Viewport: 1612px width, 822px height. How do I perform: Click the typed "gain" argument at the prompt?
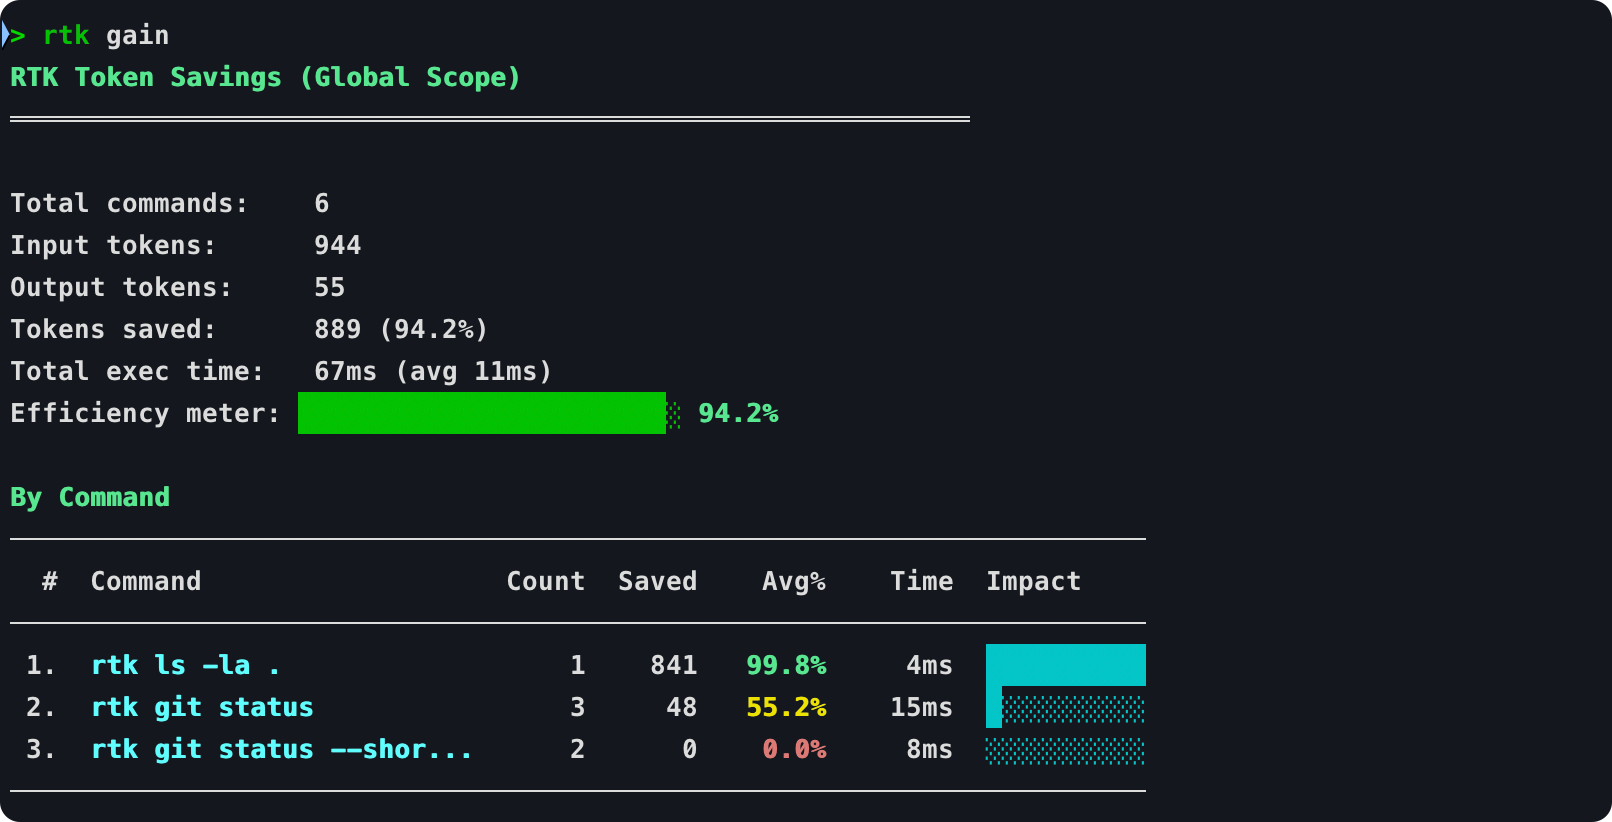(137, 35)
